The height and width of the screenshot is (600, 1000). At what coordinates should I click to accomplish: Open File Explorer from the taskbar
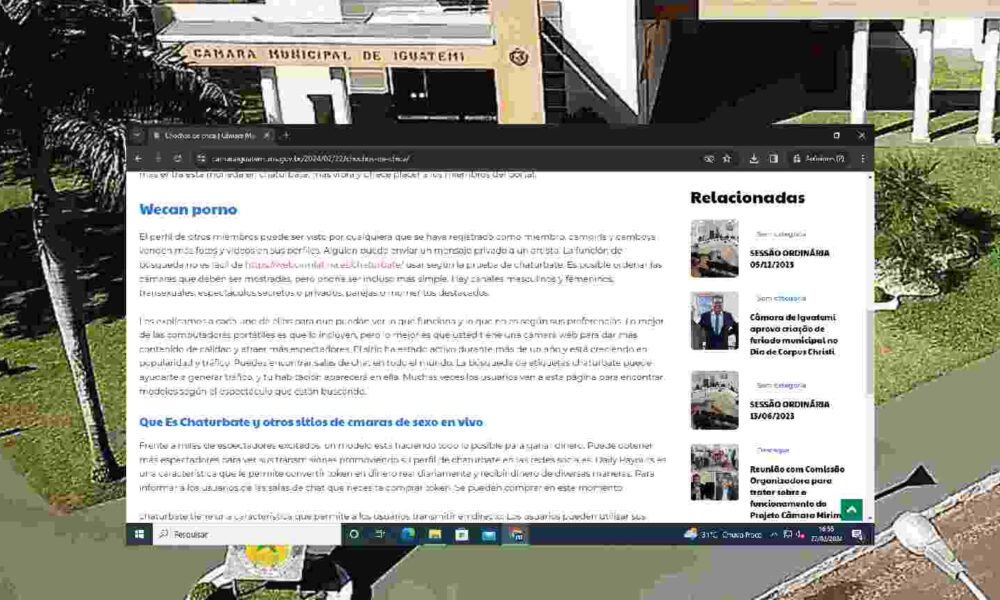(435, 534)
